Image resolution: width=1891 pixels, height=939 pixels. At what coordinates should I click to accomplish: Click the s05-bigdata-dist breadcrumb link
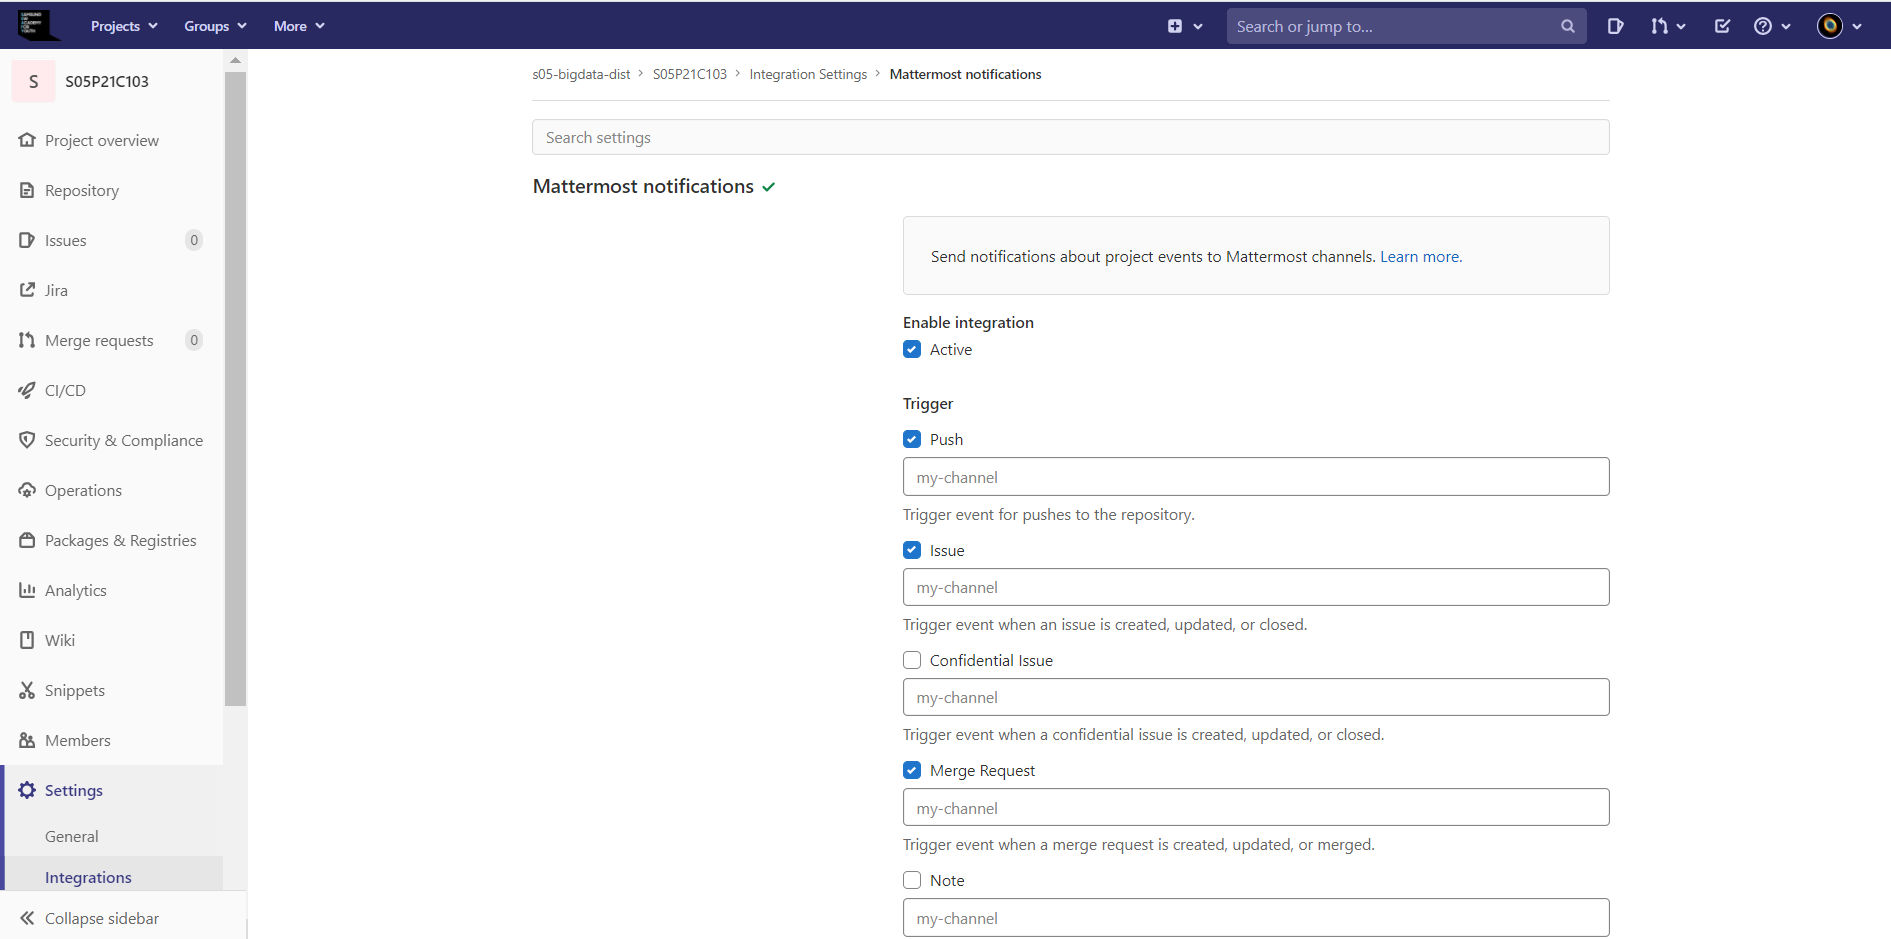coord(581,74)
